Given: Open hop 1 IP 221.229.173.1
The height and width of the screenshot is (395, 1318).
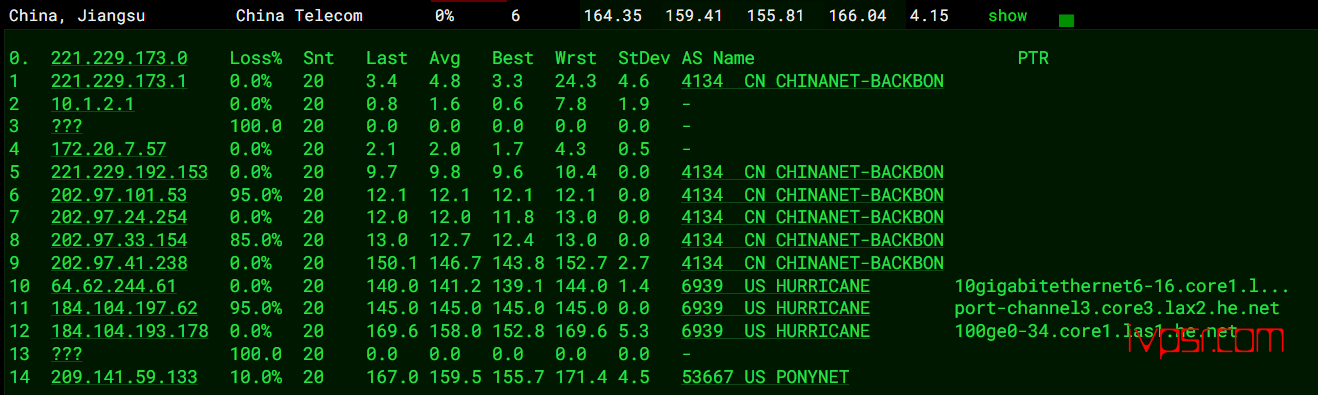Looking at the screenshot, I should pyautogui.click(x=119, y=81).
